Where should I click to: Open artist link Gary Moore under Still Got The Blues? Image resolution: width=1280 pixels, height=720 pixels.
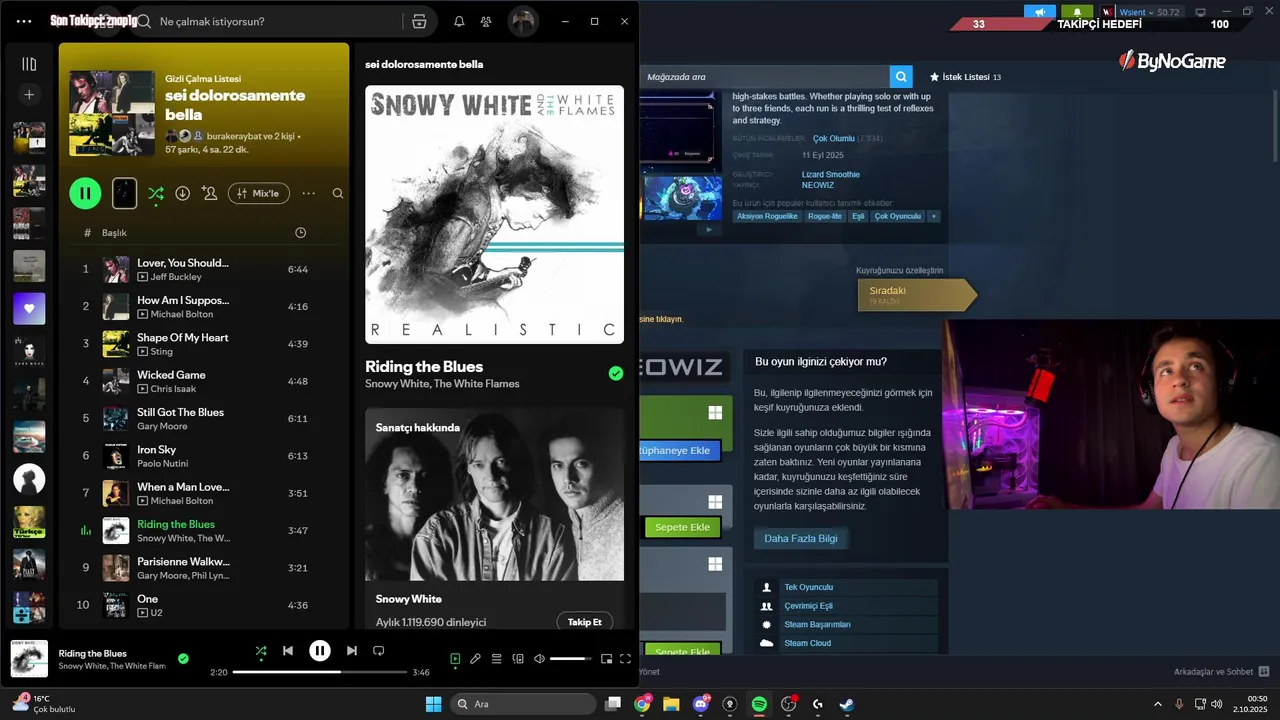point(163,426)
